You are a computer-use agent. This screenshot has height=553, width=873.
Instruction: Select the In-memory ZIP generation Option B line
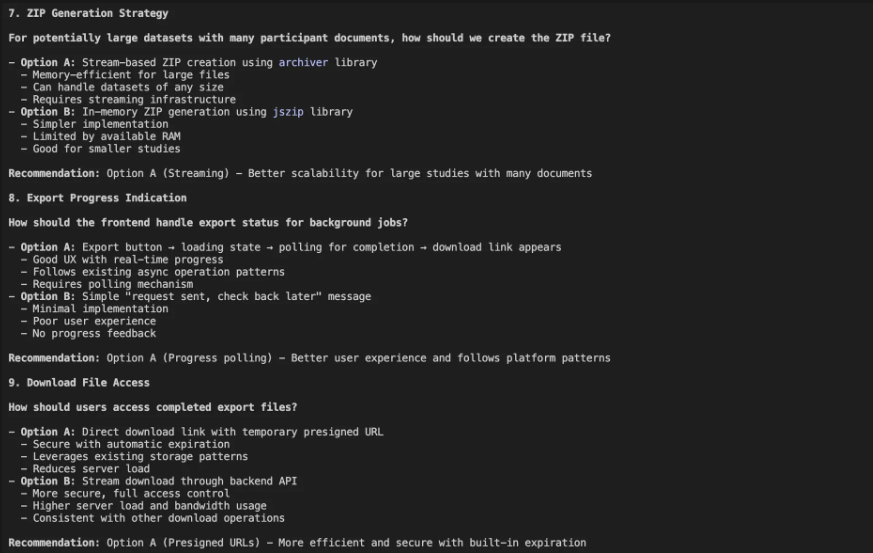(186, 112)
